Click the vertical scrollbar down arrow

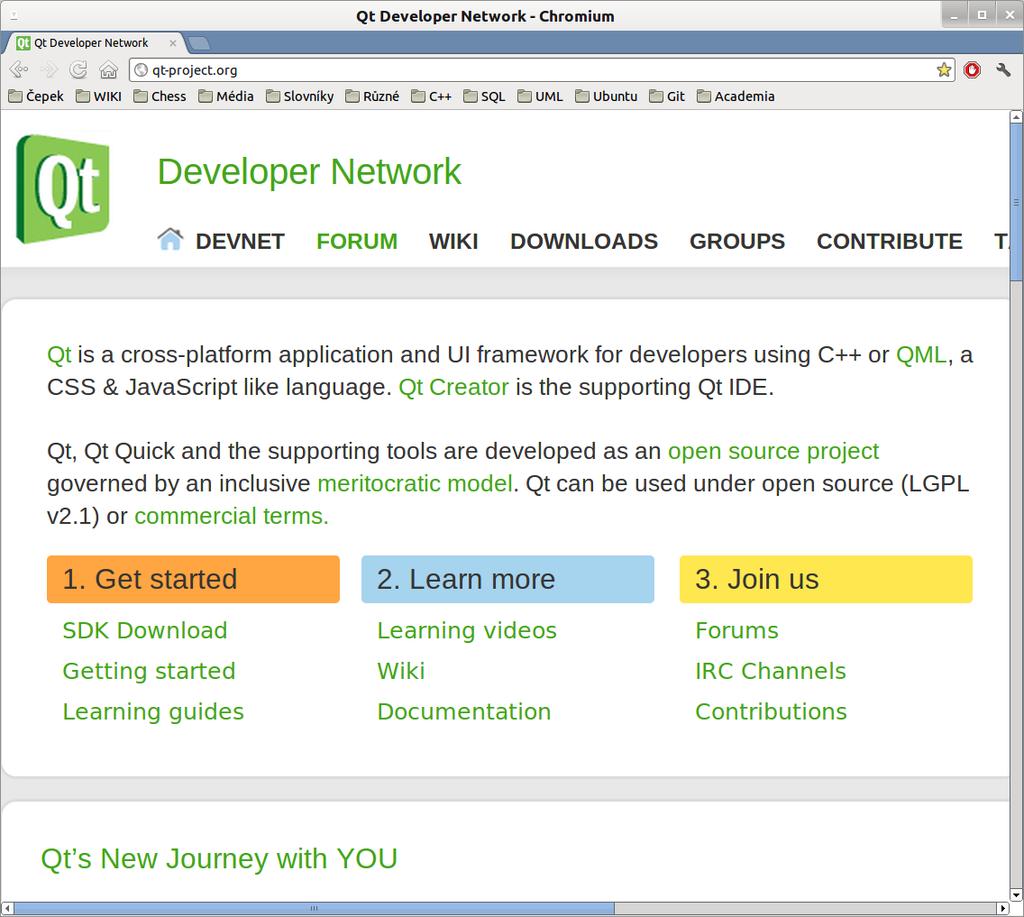click(x=1016, y=895)
